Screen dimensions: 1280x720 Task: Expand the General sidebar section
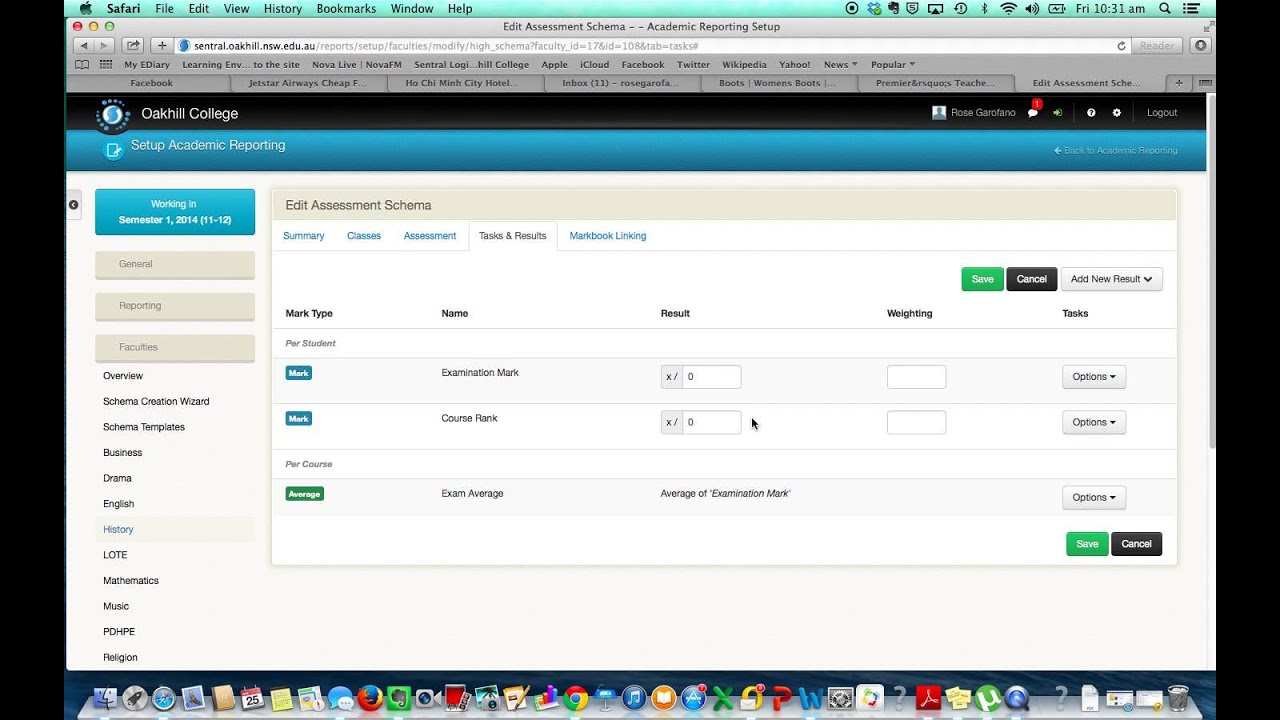(175, 264)
